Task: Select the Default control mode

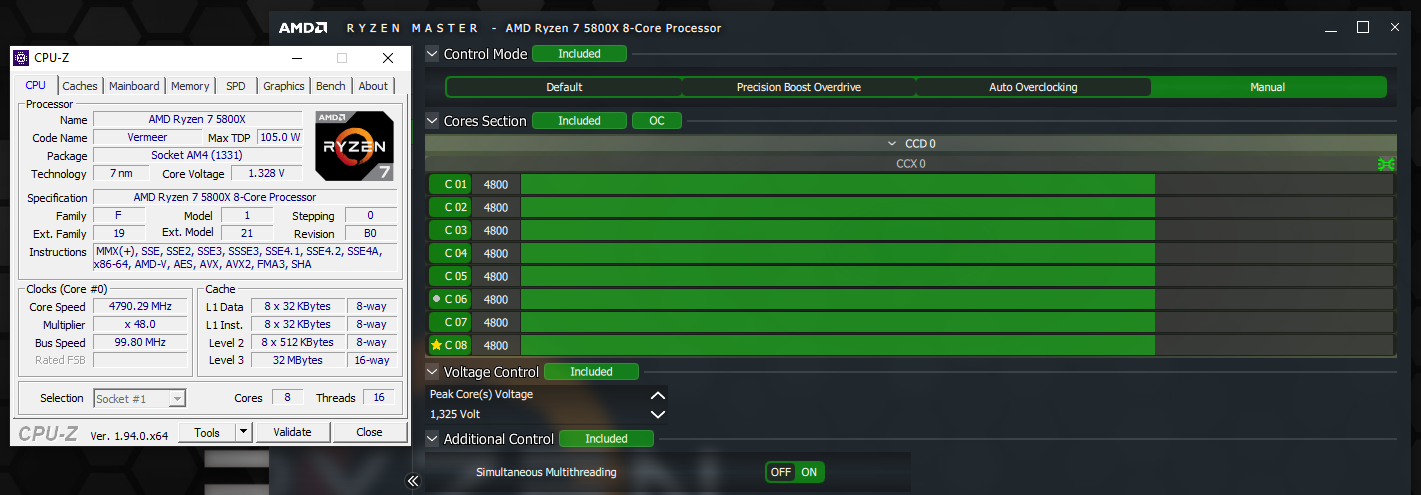Action: pos(564,87)
